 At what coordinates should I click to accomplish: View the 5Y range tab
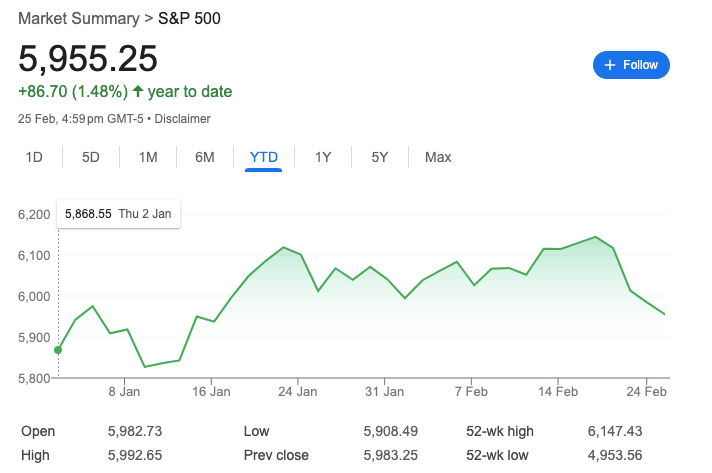pos(380,157)
